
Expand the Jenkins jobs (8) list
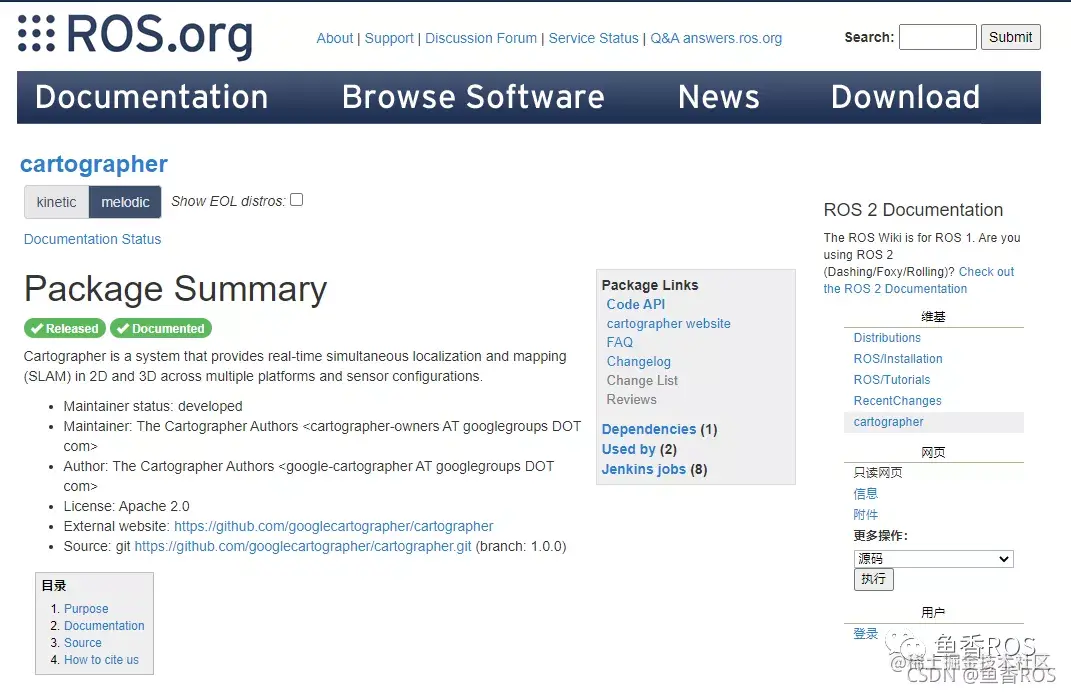pyautogui.click(x=654, y=469)
